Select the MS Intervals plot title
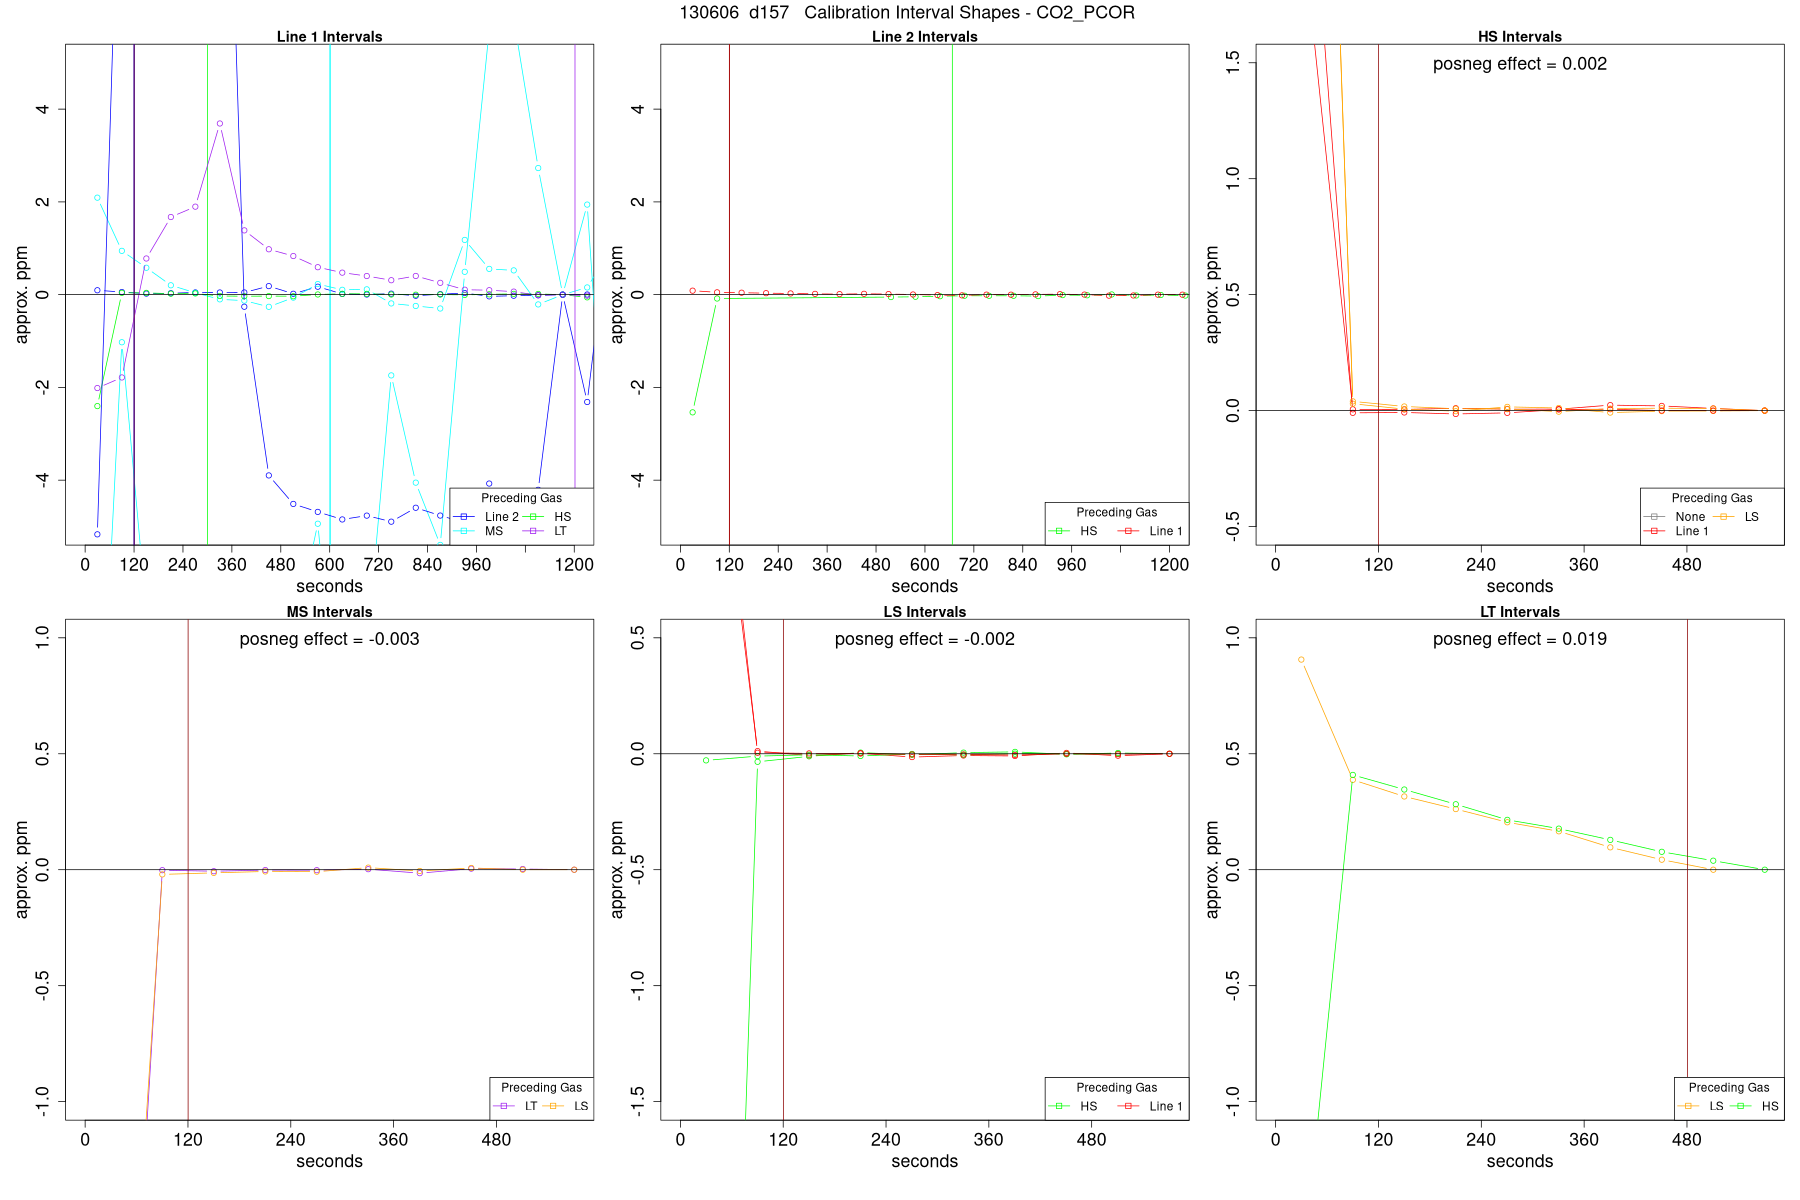The height and width of the screenshot is (1200, 1800). tap(329, 612)
